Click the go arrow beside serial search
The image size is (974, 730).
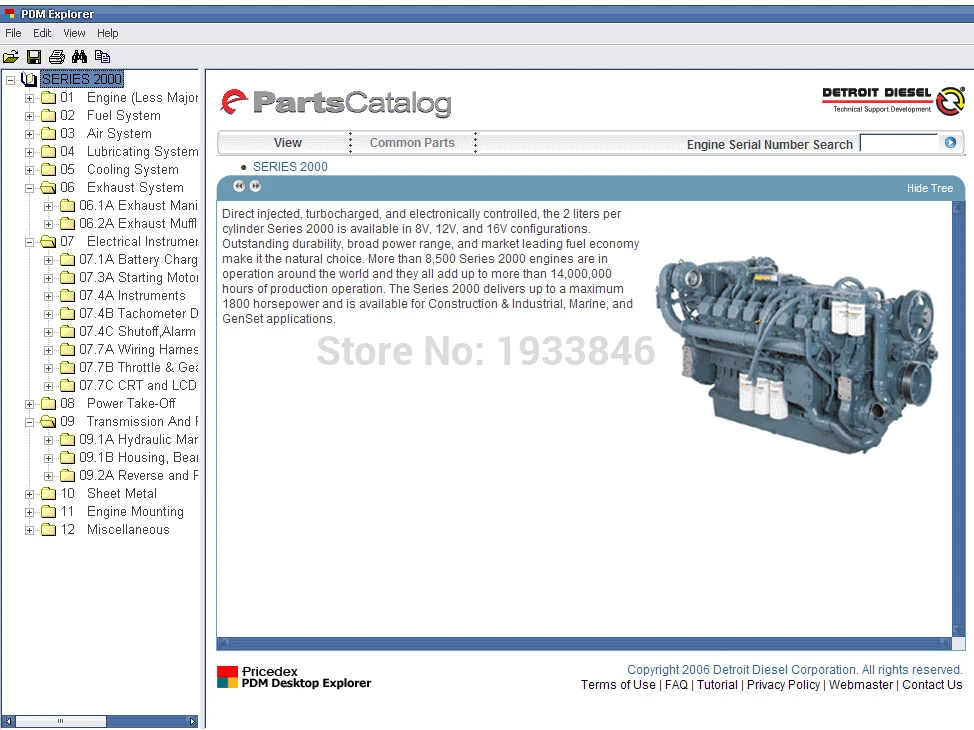pyautogui.click(x=950, y=143)
